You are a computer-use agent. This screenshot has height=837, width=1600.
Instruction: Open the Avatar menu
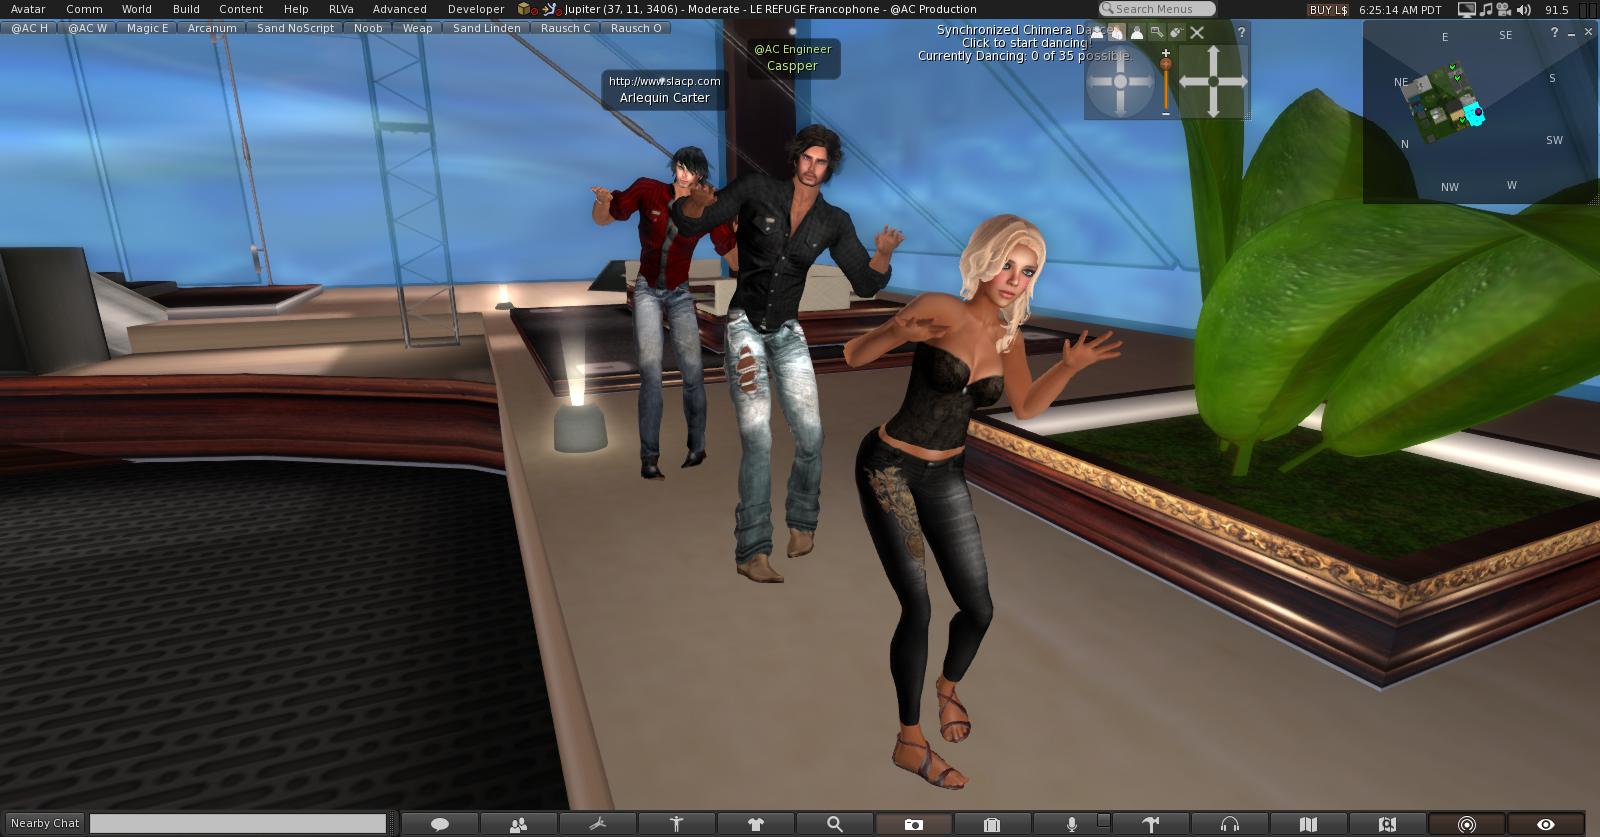tap(28, 9)
